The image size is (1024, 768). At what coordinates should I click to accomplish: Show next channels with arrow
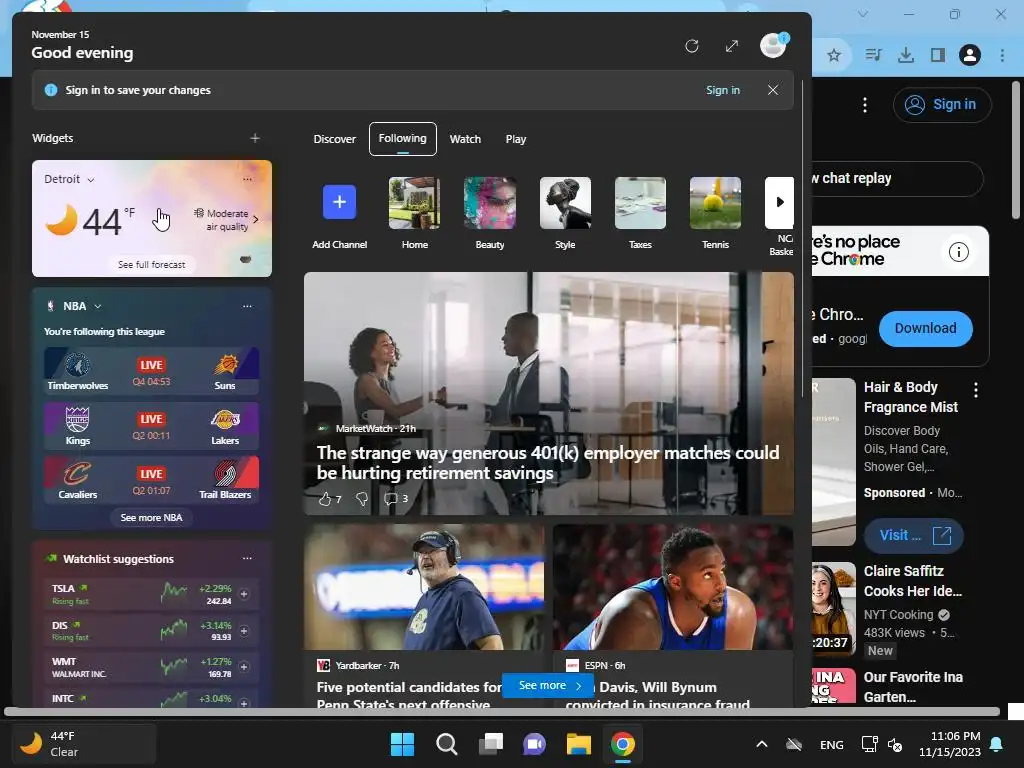780,202
